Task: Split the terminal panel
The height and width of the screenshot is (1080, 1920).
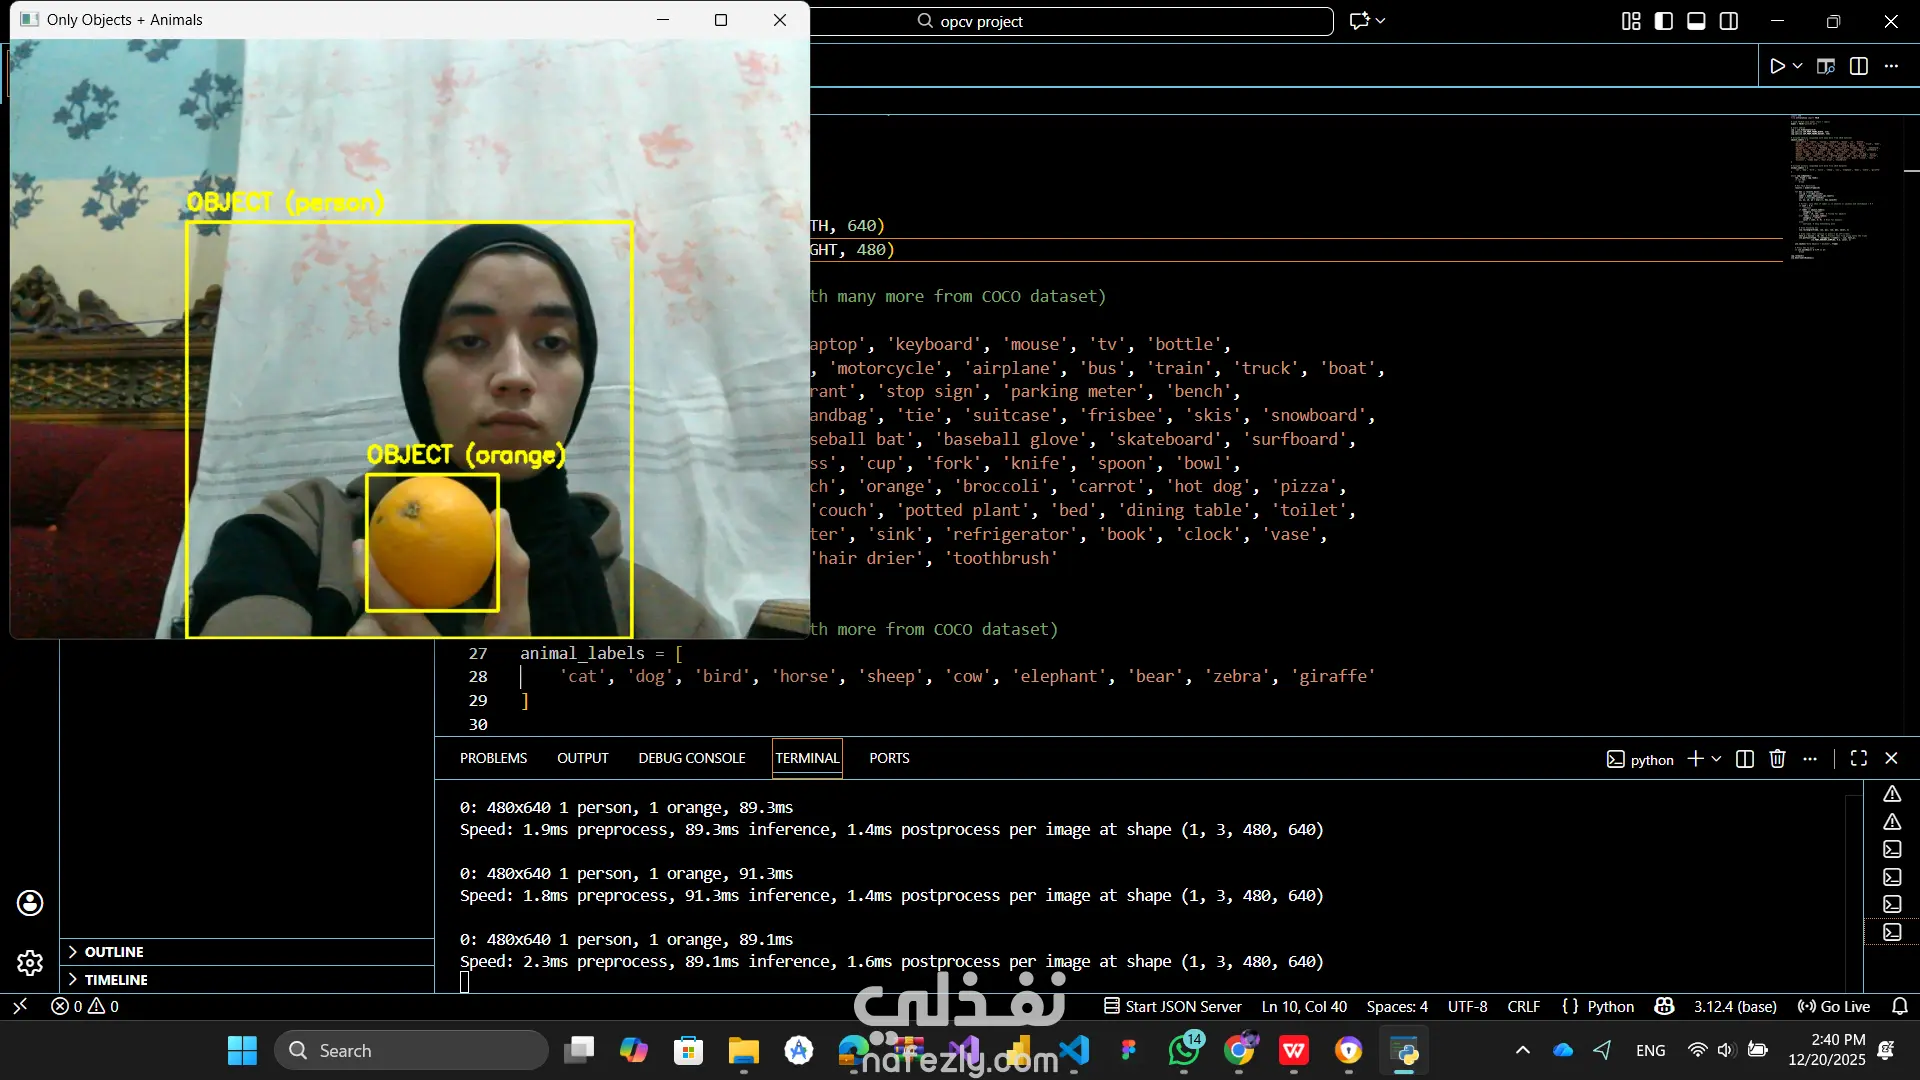Action: 1745,759
